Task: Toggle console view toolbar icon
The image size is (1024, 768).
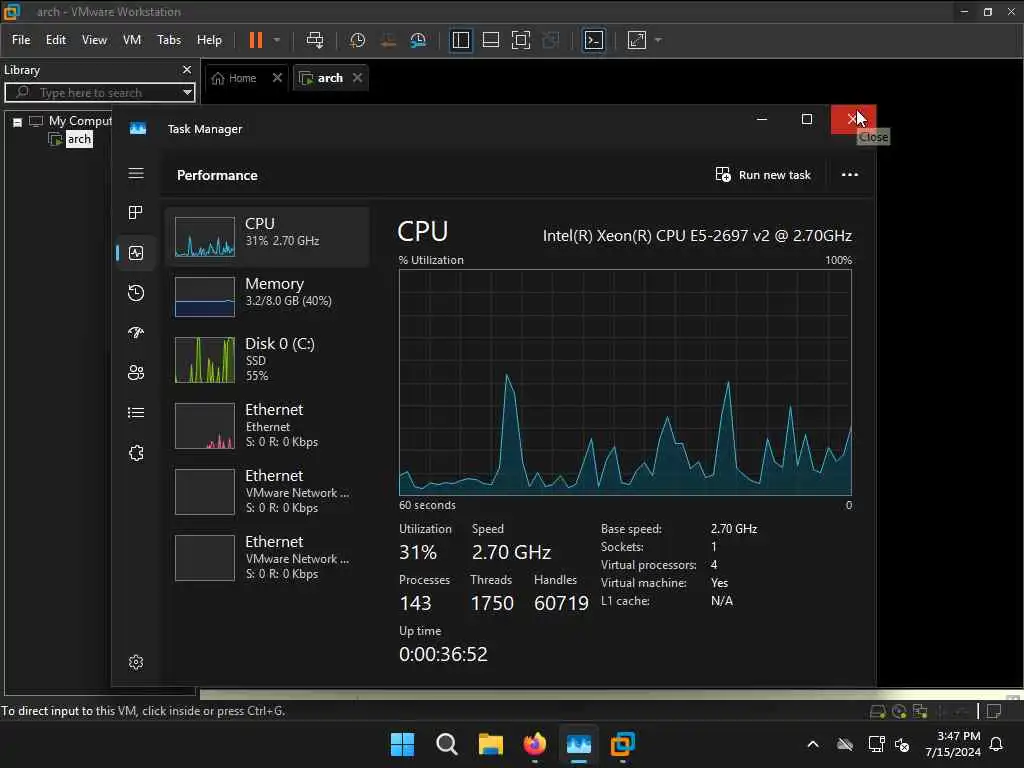Action: point(594,40)
